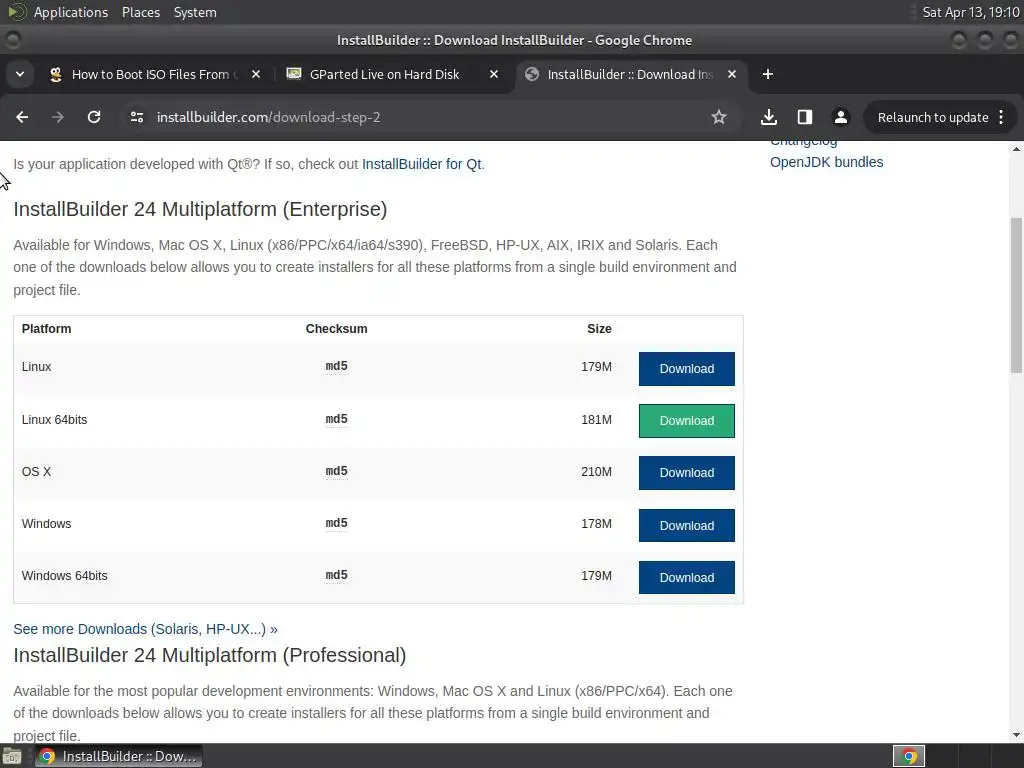Open the Applications menu
The image size is (1024, 768).
coord(71,12)
